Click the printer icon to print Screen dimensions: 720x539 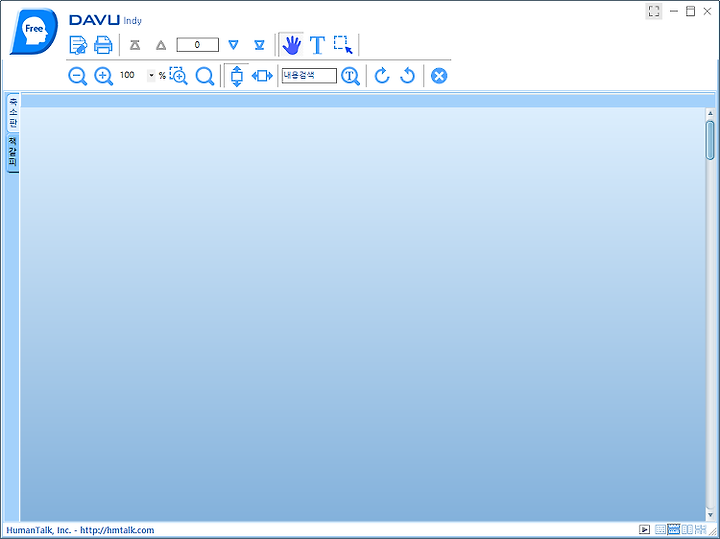coord(103,45)
